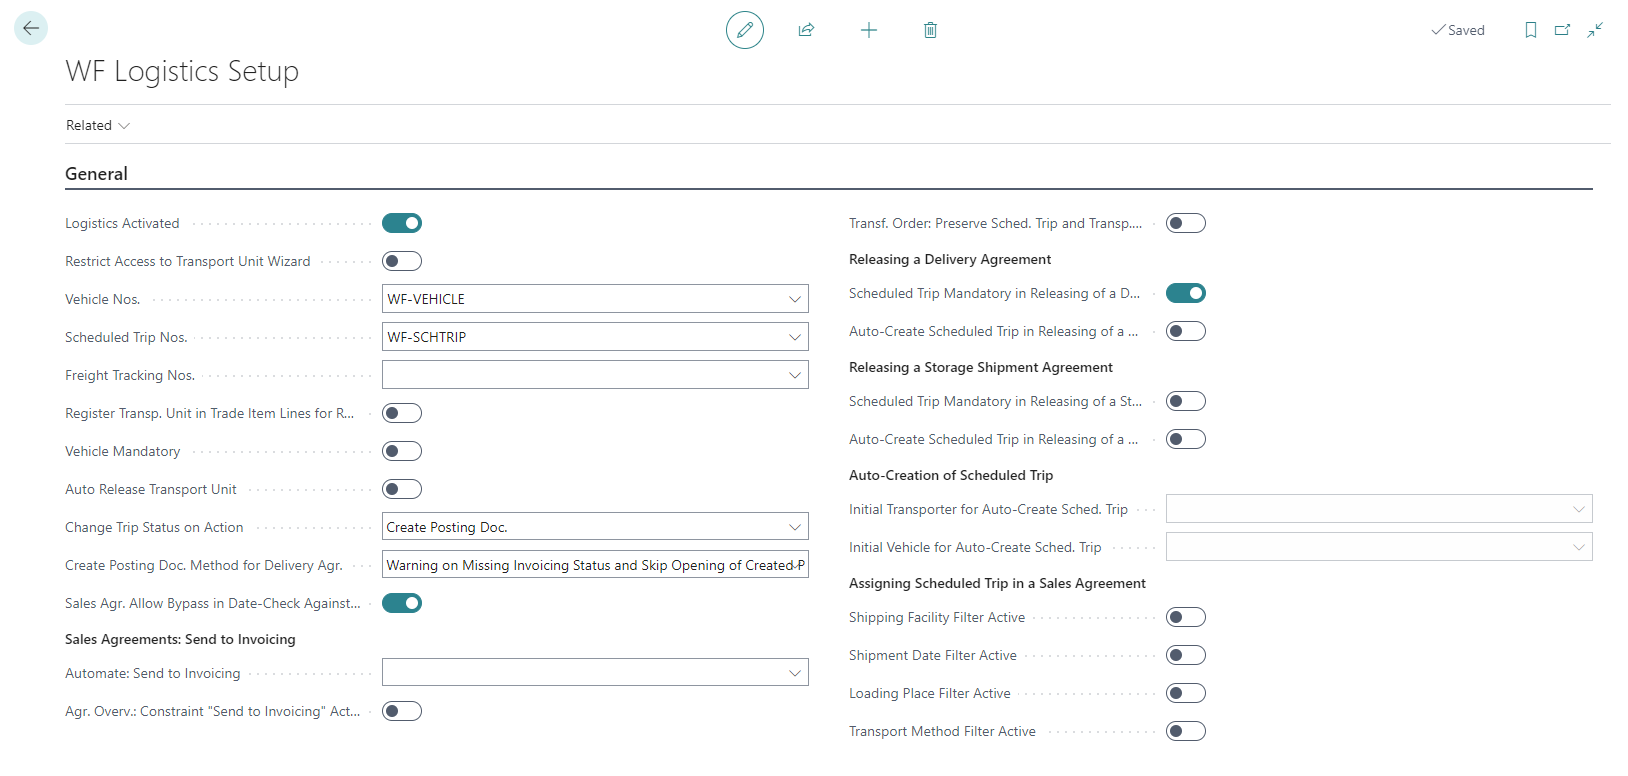The image size is (1628, 776).
Task: Click the bookmark icon
Action: pos(1530,30)
